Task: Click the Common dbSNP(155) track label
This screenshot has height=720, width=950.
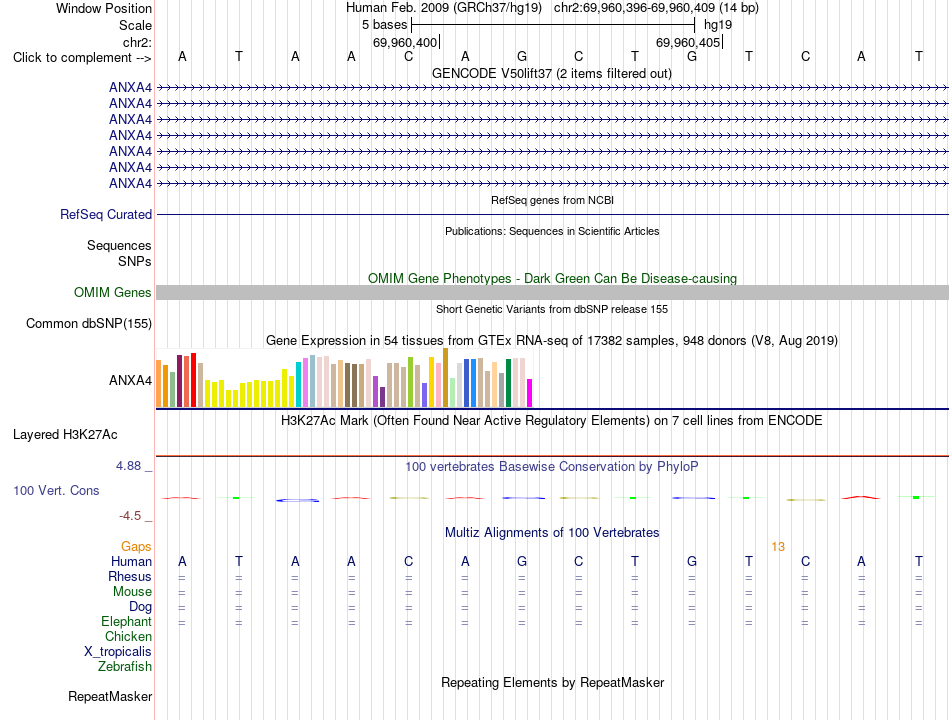Action: tap(89, 324)
